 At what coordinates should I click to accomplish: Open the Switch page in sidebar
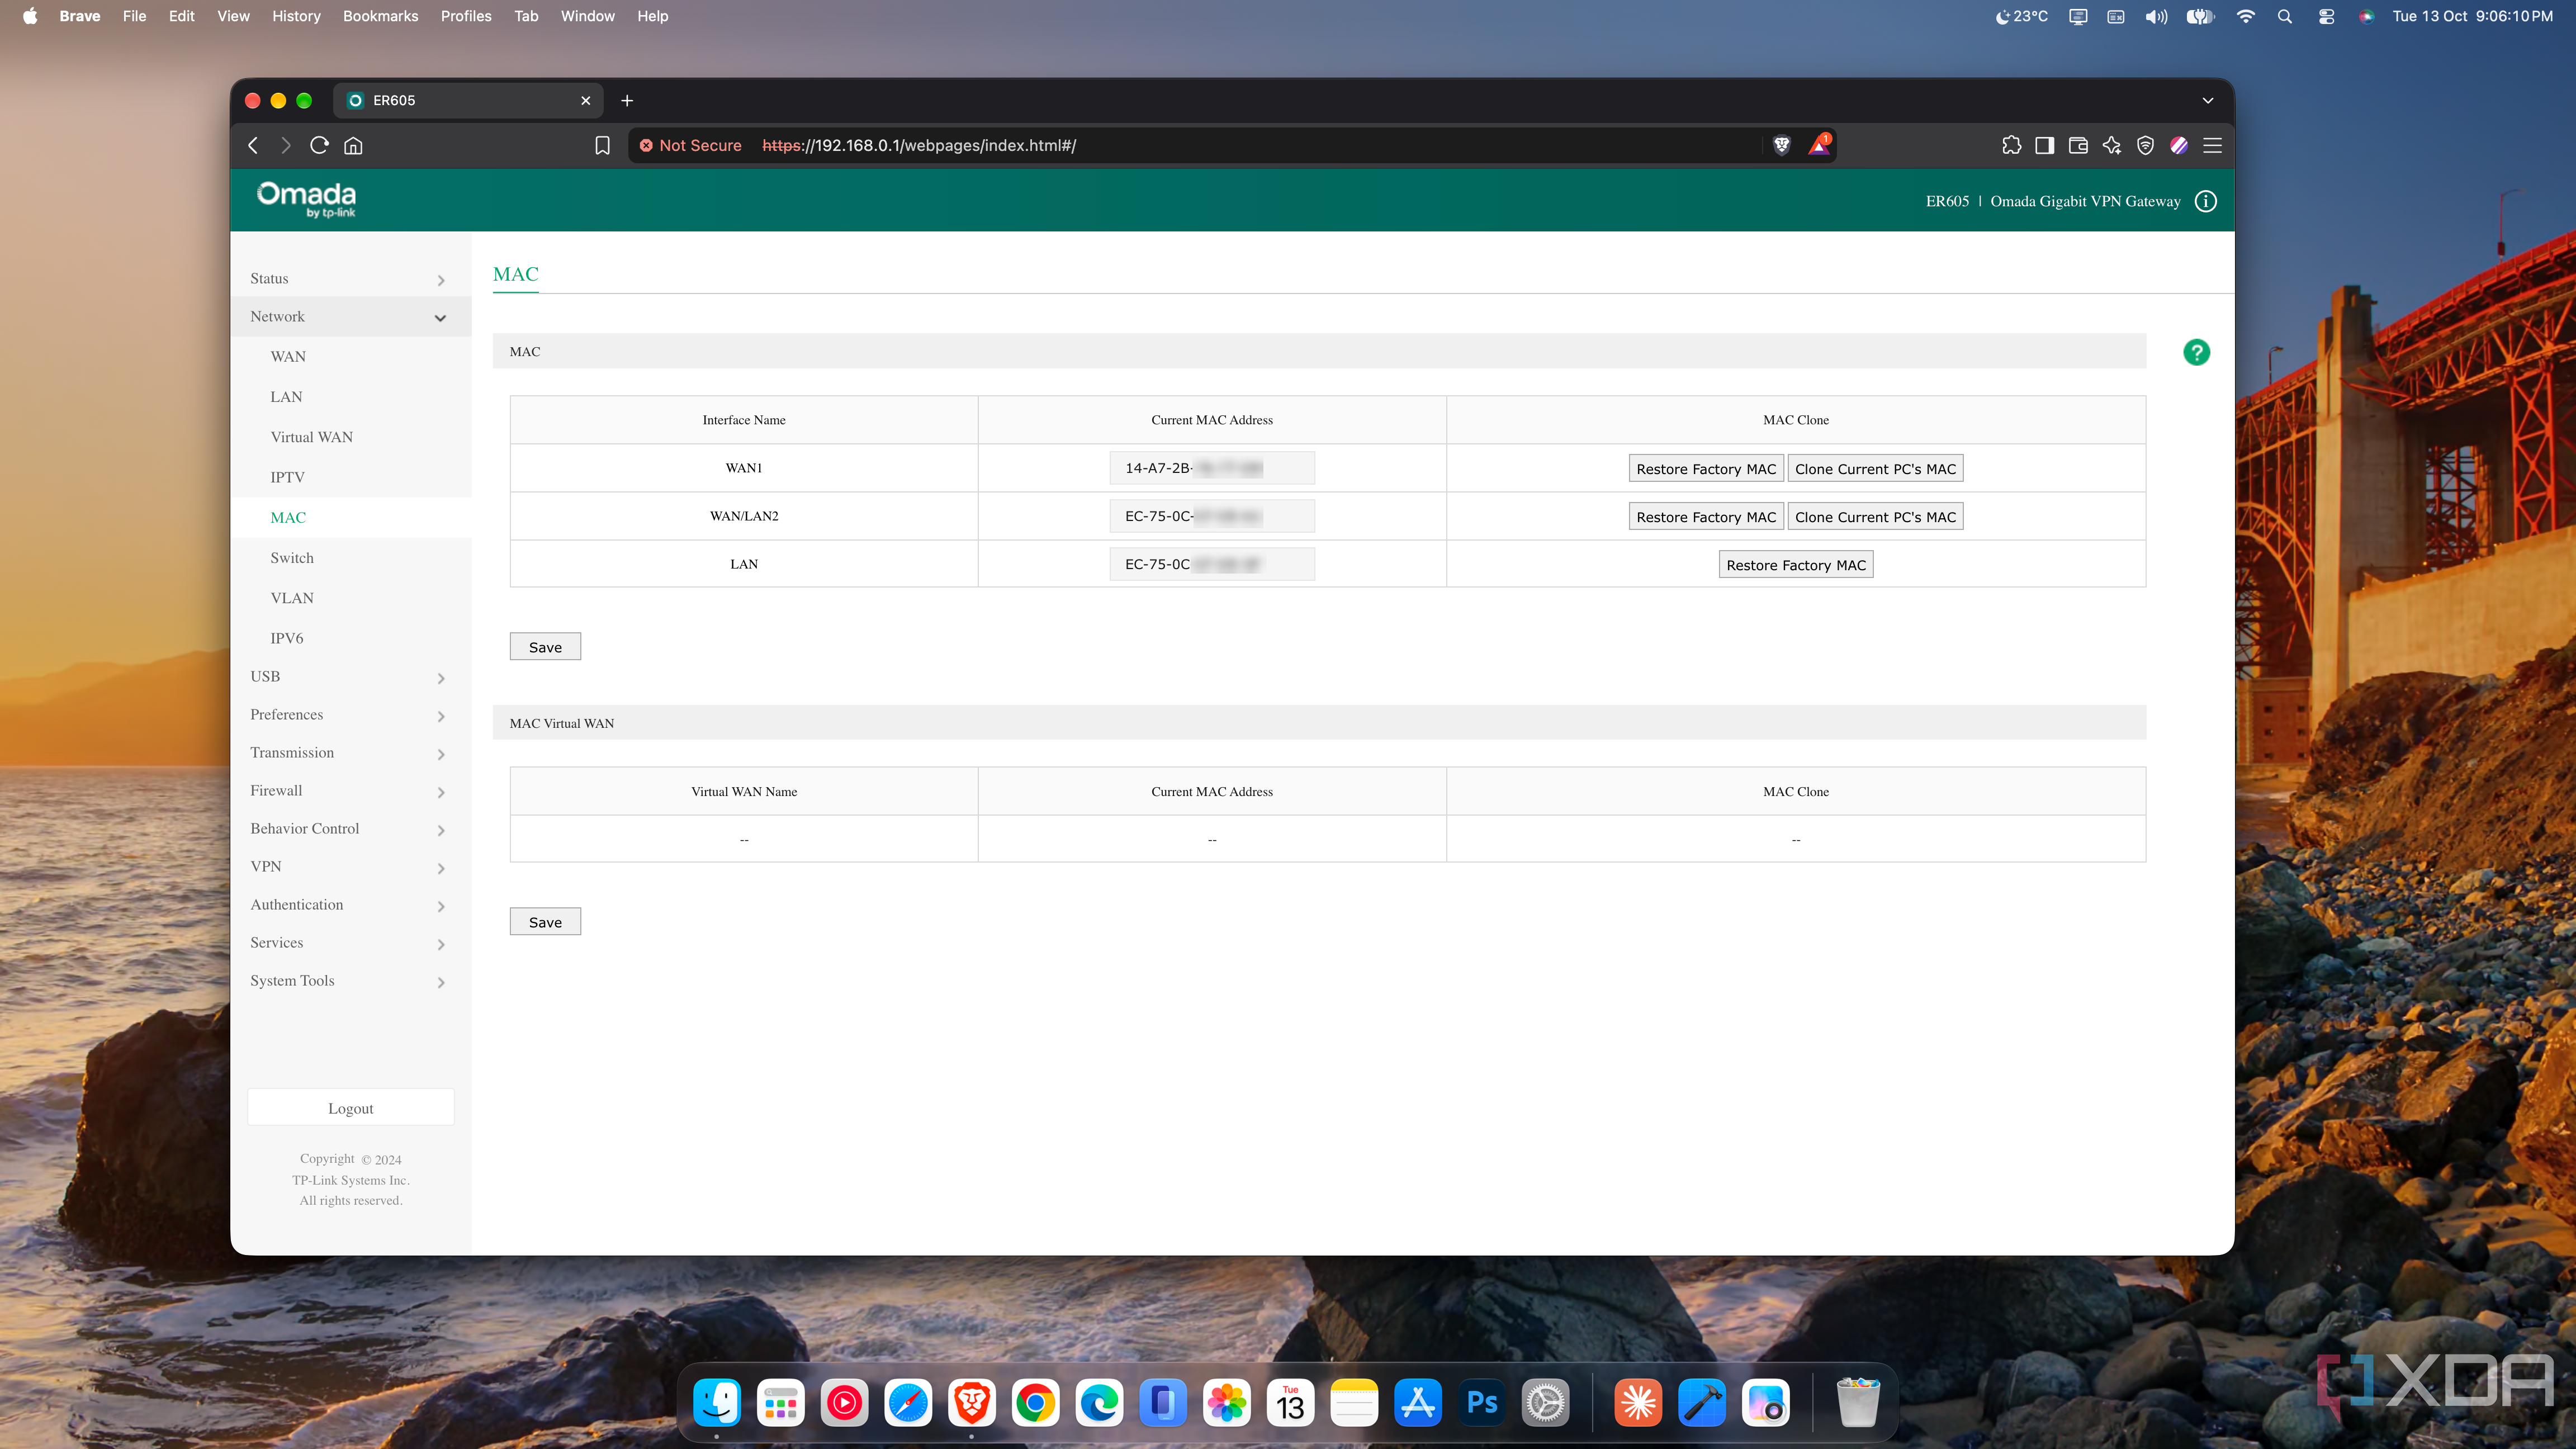[292, 557]
